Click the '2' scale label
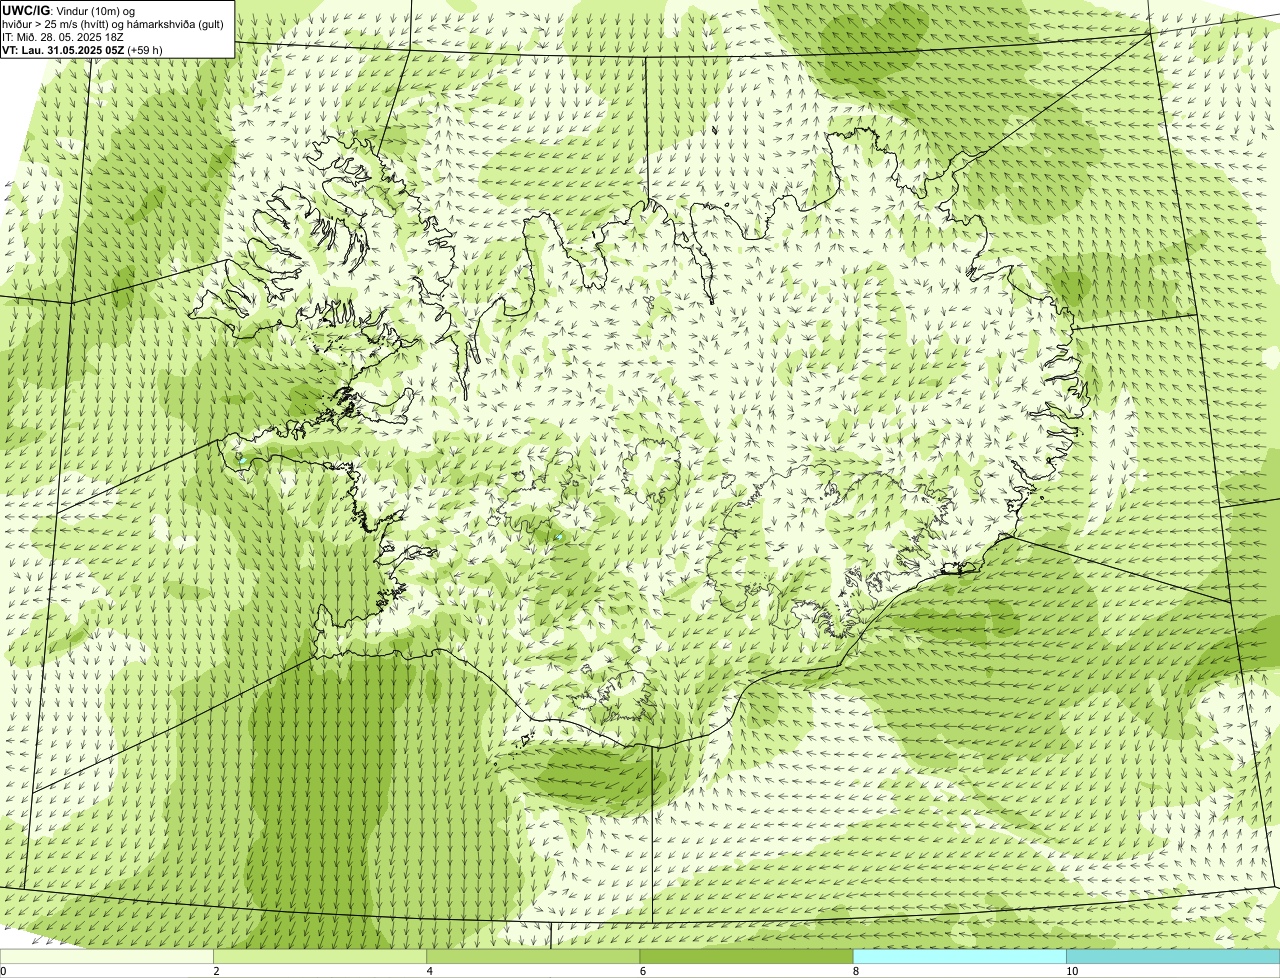Image resolution: width=1280 pixels, height=978 pixels. pyautogui.click(x=216, y=971)
